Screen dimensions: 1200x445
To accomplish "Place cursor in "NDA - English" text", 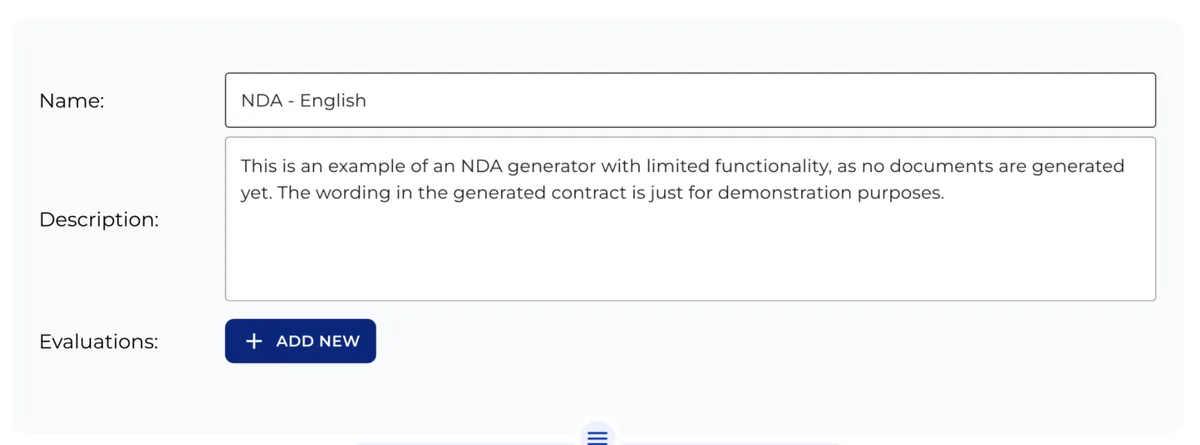I will click(304, 100).
